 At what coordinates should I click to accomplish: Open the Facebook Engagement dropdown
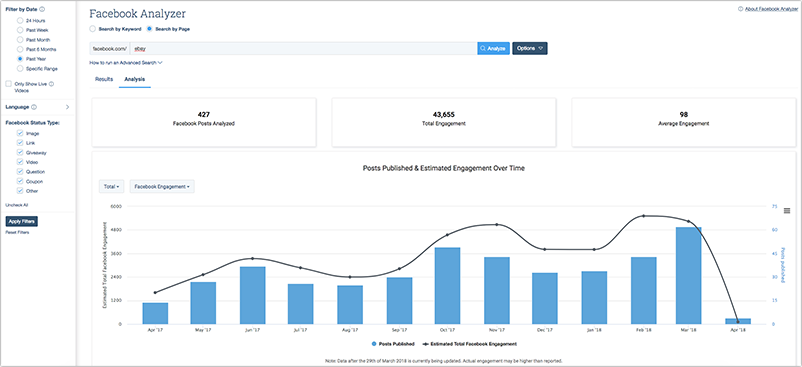point(162,187)
